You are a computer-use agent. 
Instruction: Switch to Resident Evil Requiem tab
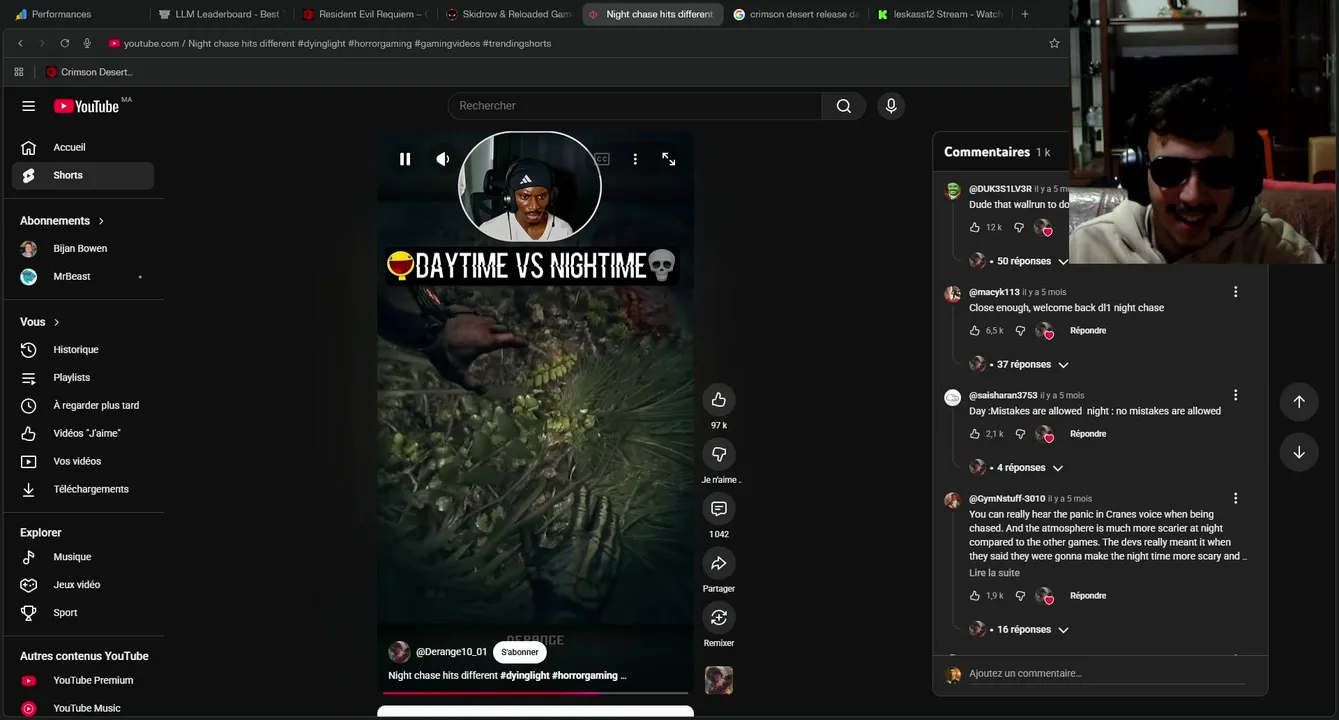364,14
